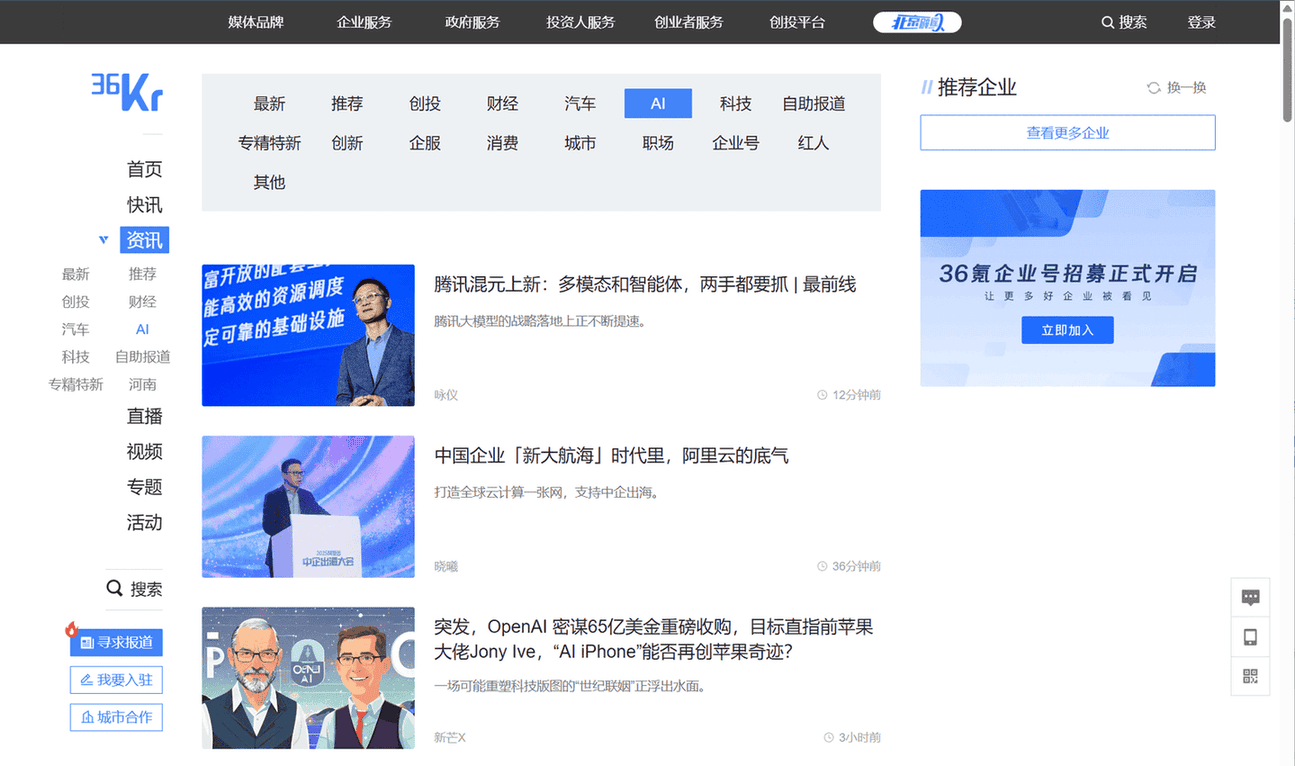
Task: Click the mobile app icon
Action: click(x=1250, y=637)
